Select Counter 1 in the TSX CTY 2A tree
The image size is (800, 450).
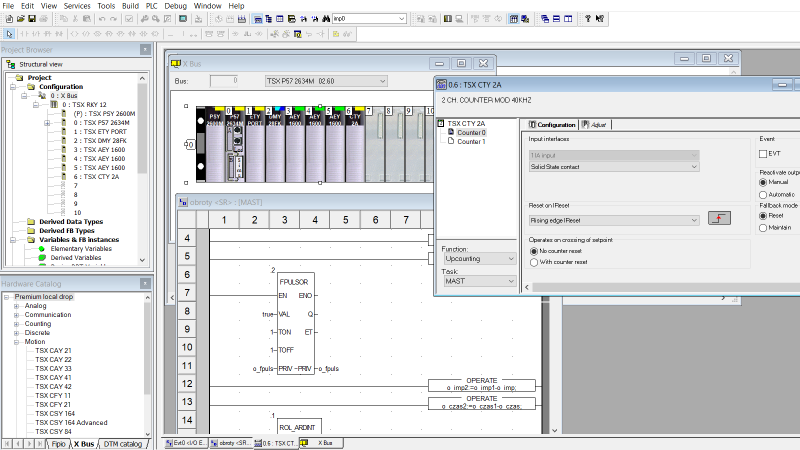pyautogui.click(x=471, y=141)
